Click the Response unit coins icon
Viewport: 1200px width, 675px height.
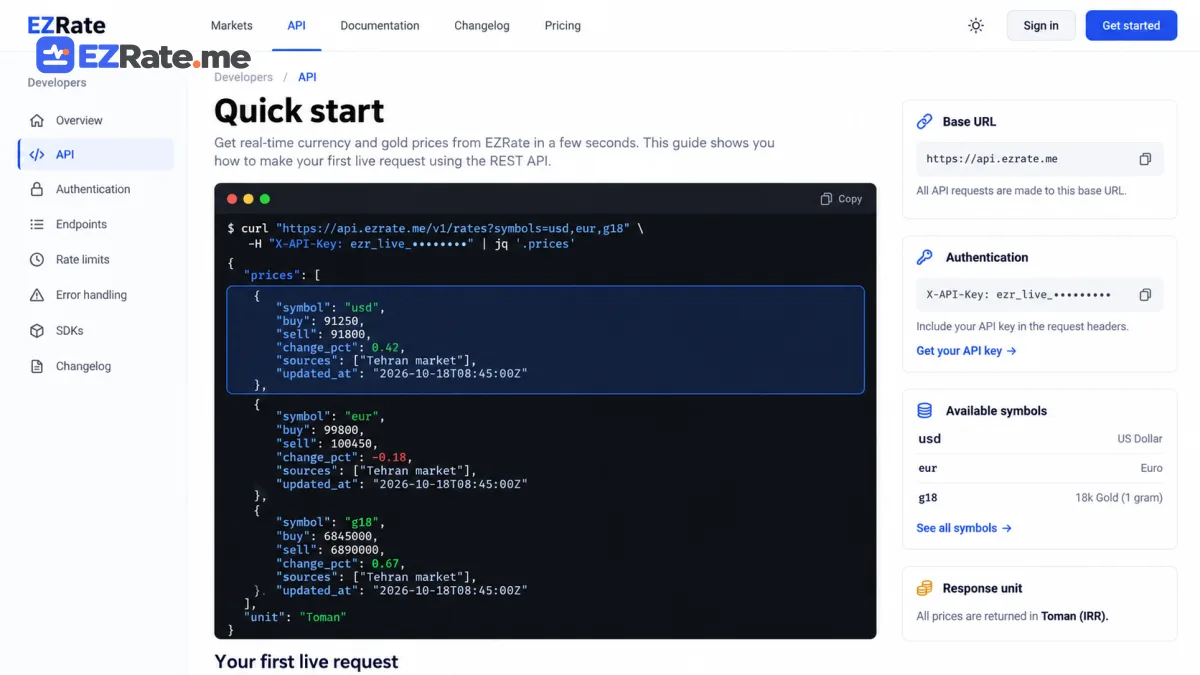pyautogui.click(x=925, y=589)
